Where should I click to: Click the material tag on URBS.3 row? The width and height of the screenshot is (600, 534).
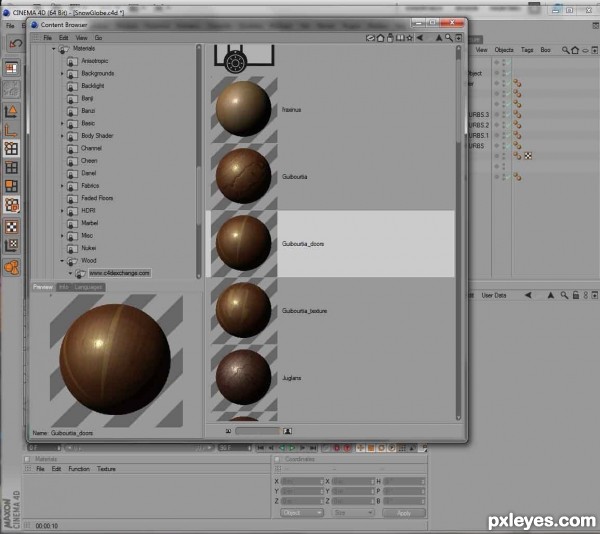[517, 114]
